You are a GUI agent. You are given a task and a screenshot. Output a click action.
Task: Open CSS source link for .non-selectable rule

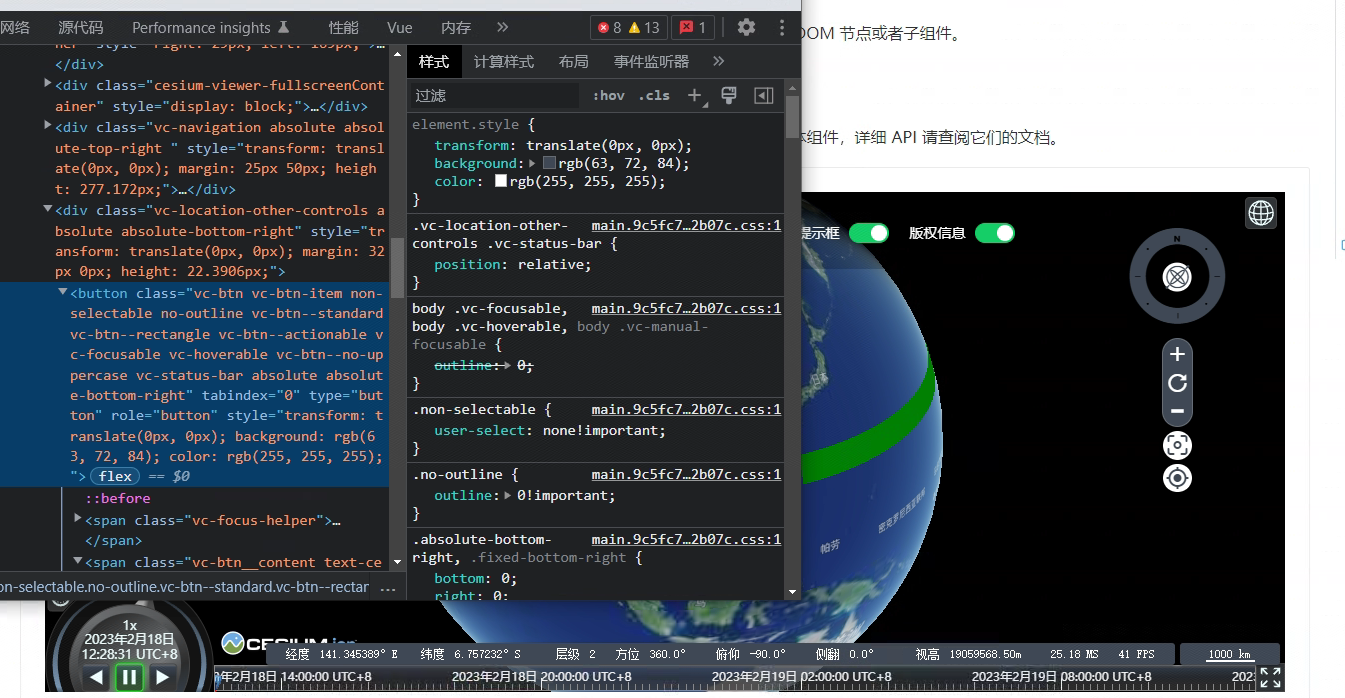[686, 409]
